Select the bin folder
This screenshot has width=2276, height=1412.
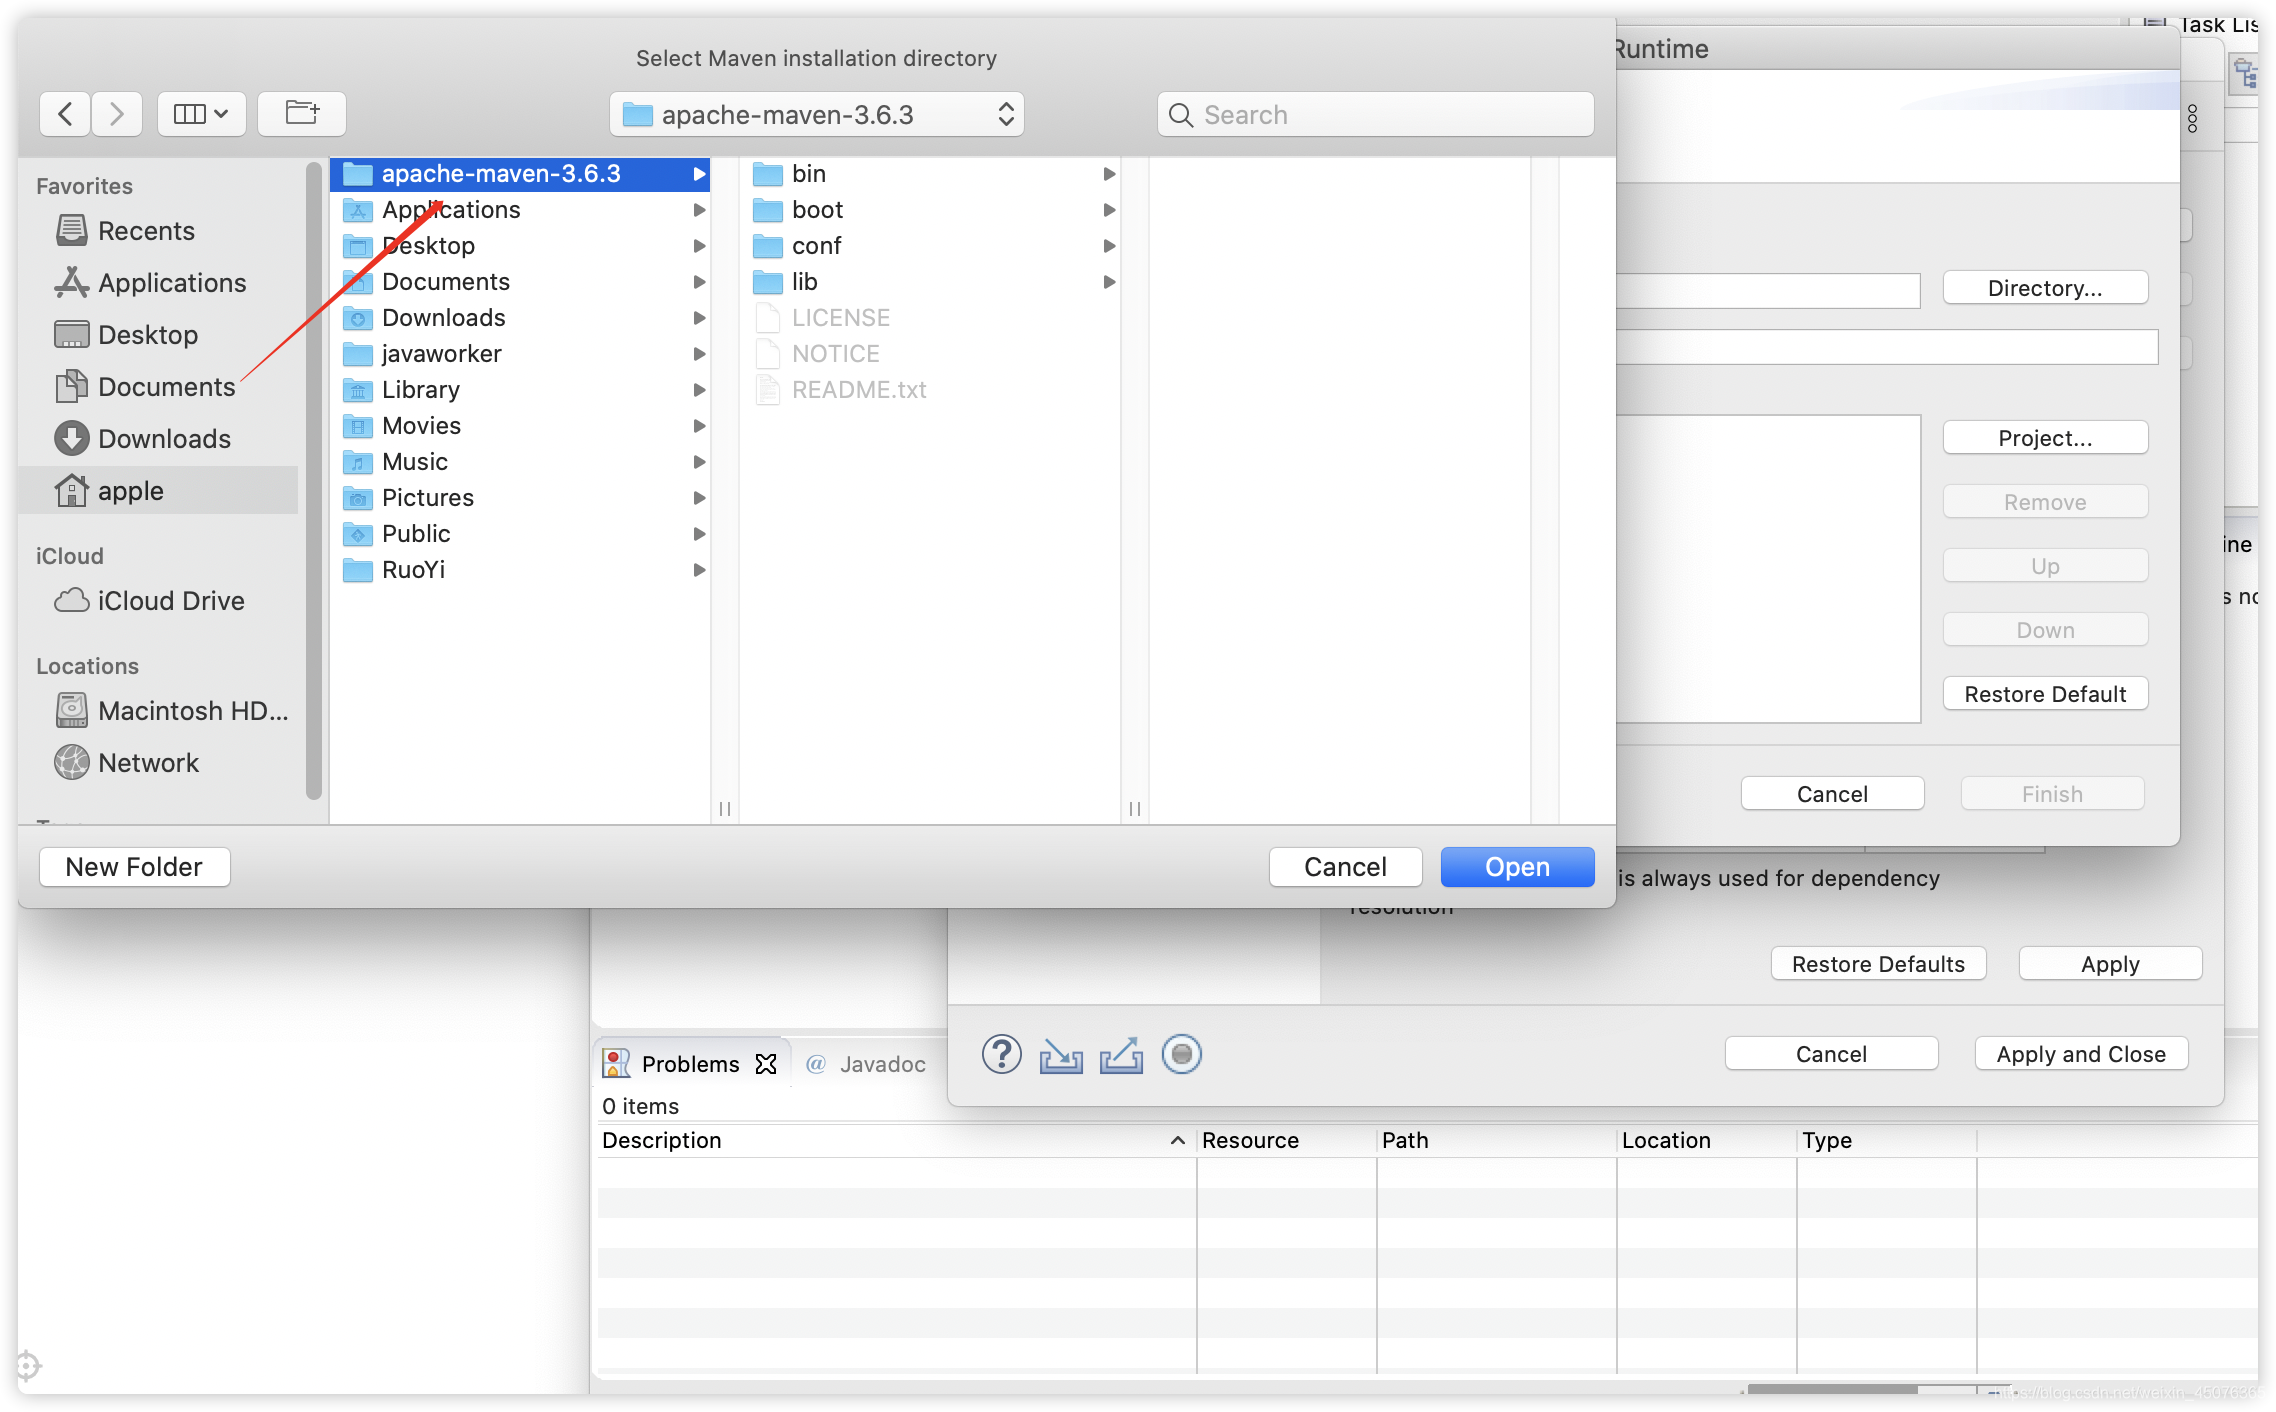930,174
